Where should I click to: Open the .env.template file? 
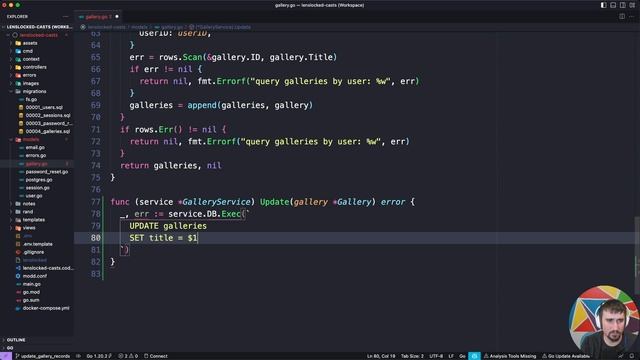coord(38,244)
